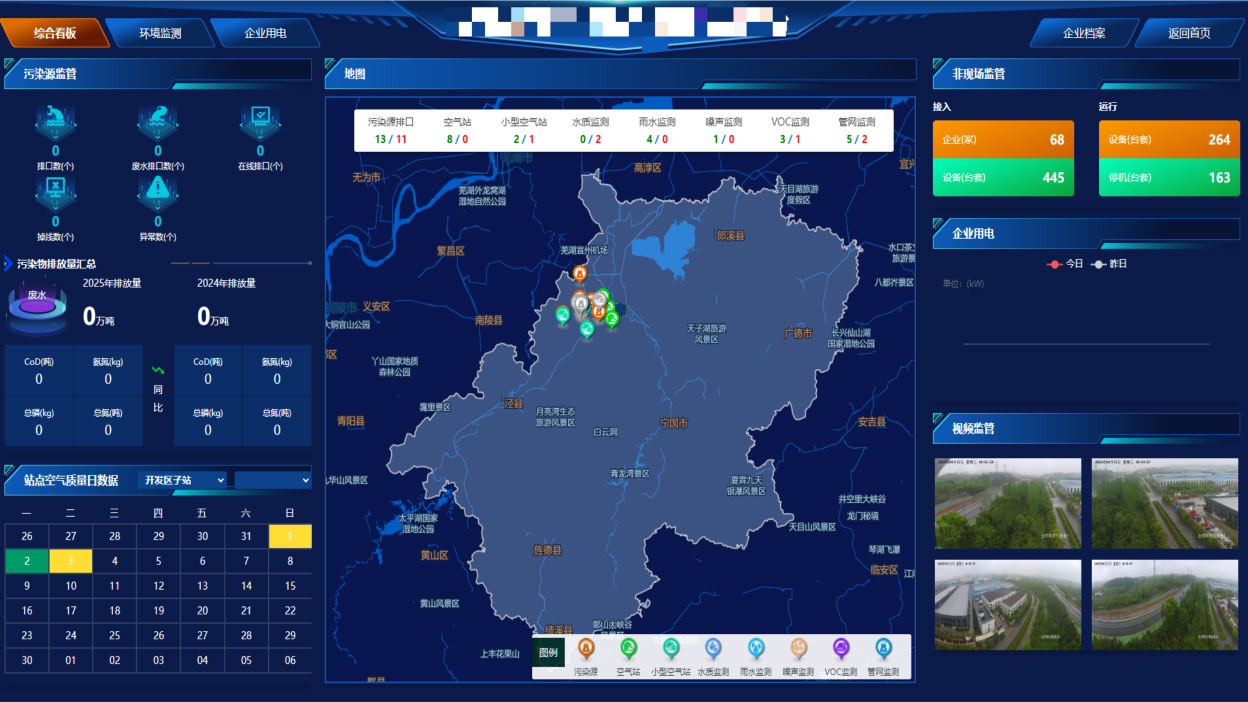This screenshot has width=1248, height=702.
Task: Click the 水质监测 legend marker icon
Action: 713,649
